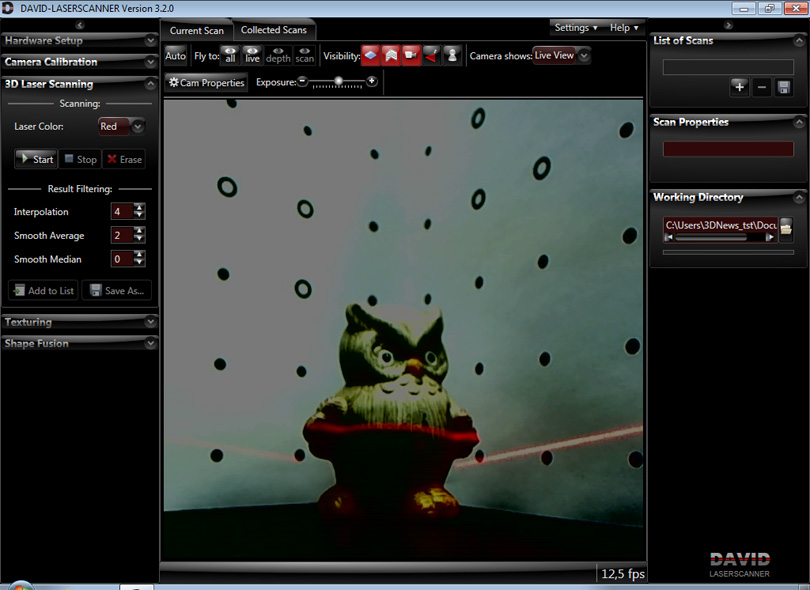Fly to the live camera view
The height and width of the screenshot is (590, 810).
[252, 55]
